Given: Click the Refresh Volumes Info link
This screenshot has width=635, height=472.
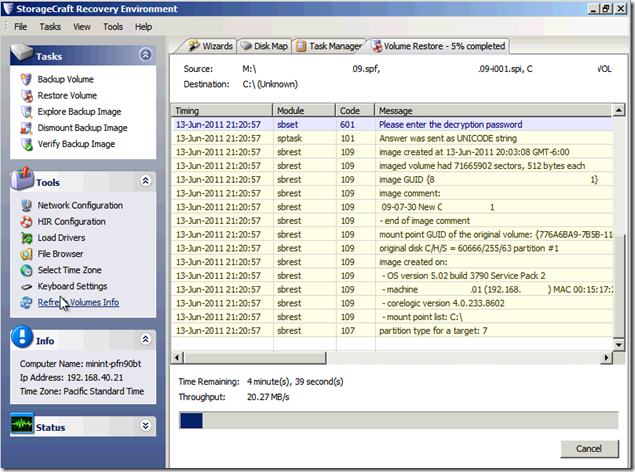Looking at the screenshot, I should 78,302.
